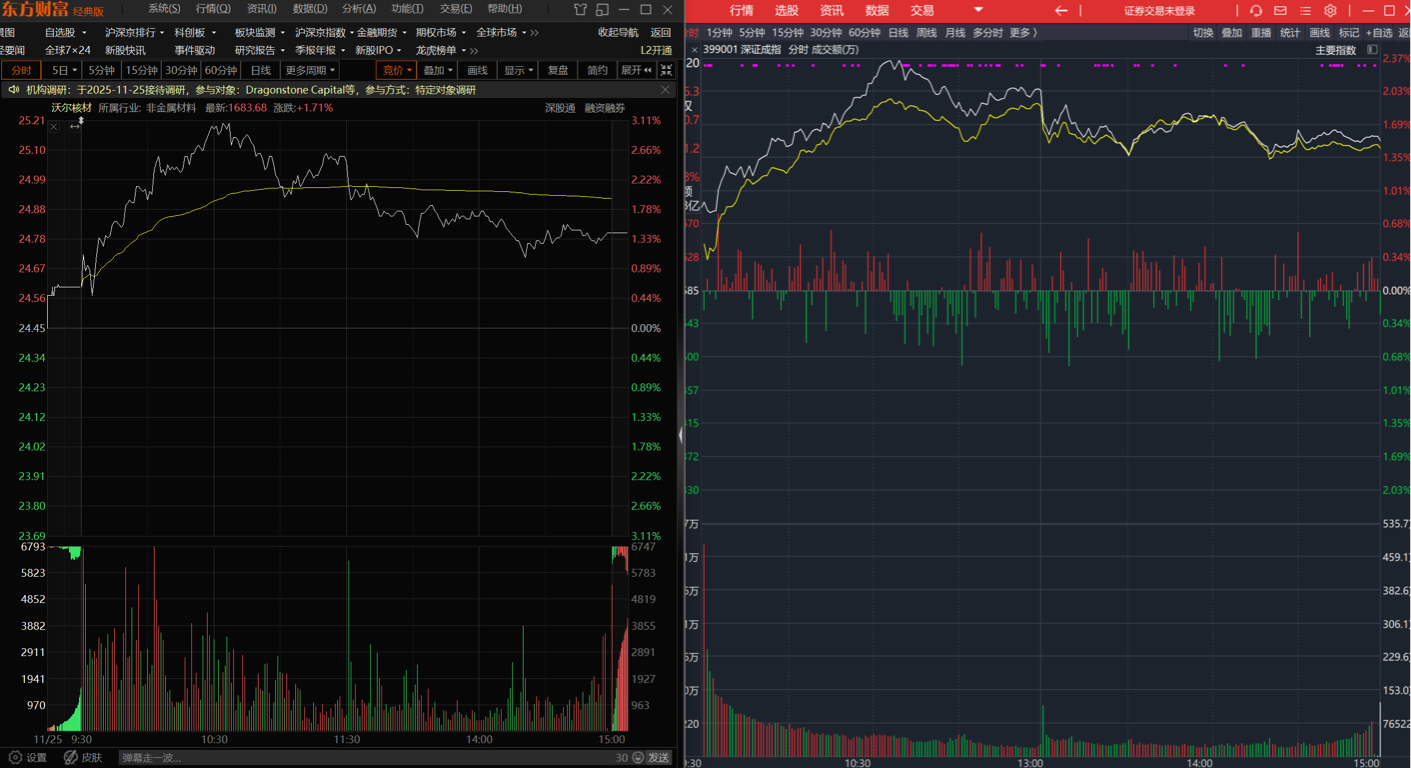The width and height of the screenshot is (1411, 768).
Task: Open 行情(Q) menu
Action: pyautogui.click(x=213, y=9)
